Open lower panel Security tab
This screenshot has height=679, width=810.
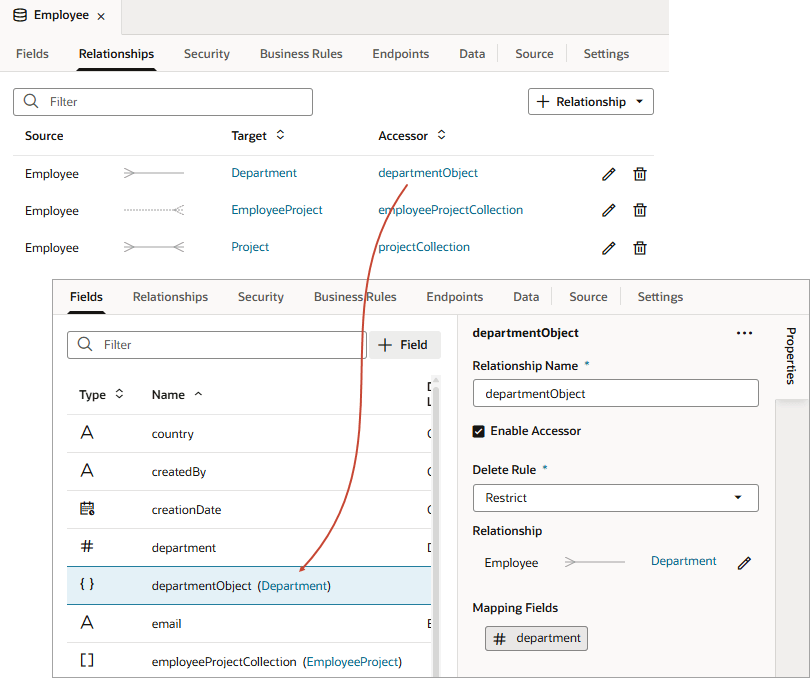pyautogui.click(x=261, y=297)
